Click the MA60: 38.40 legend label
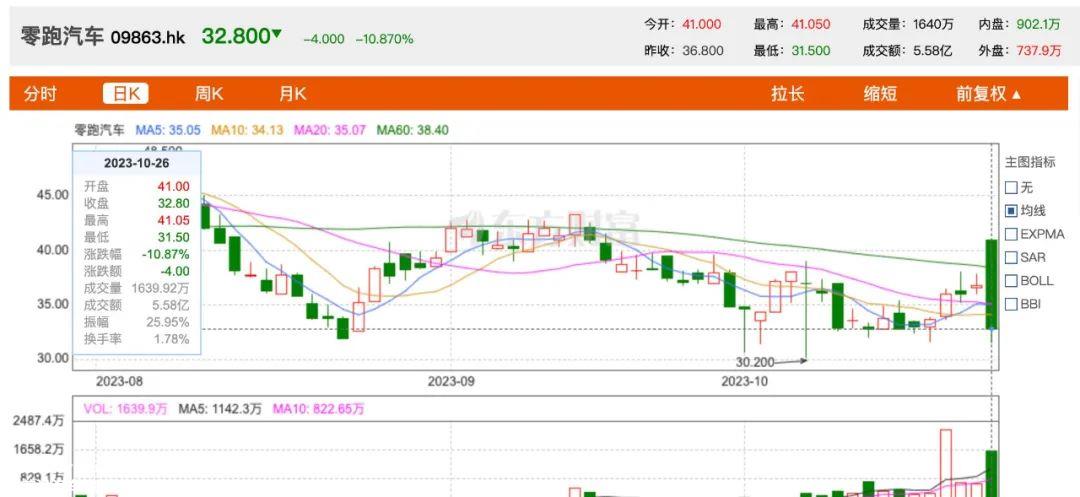 pyautogui.click(x=413, y=129)
